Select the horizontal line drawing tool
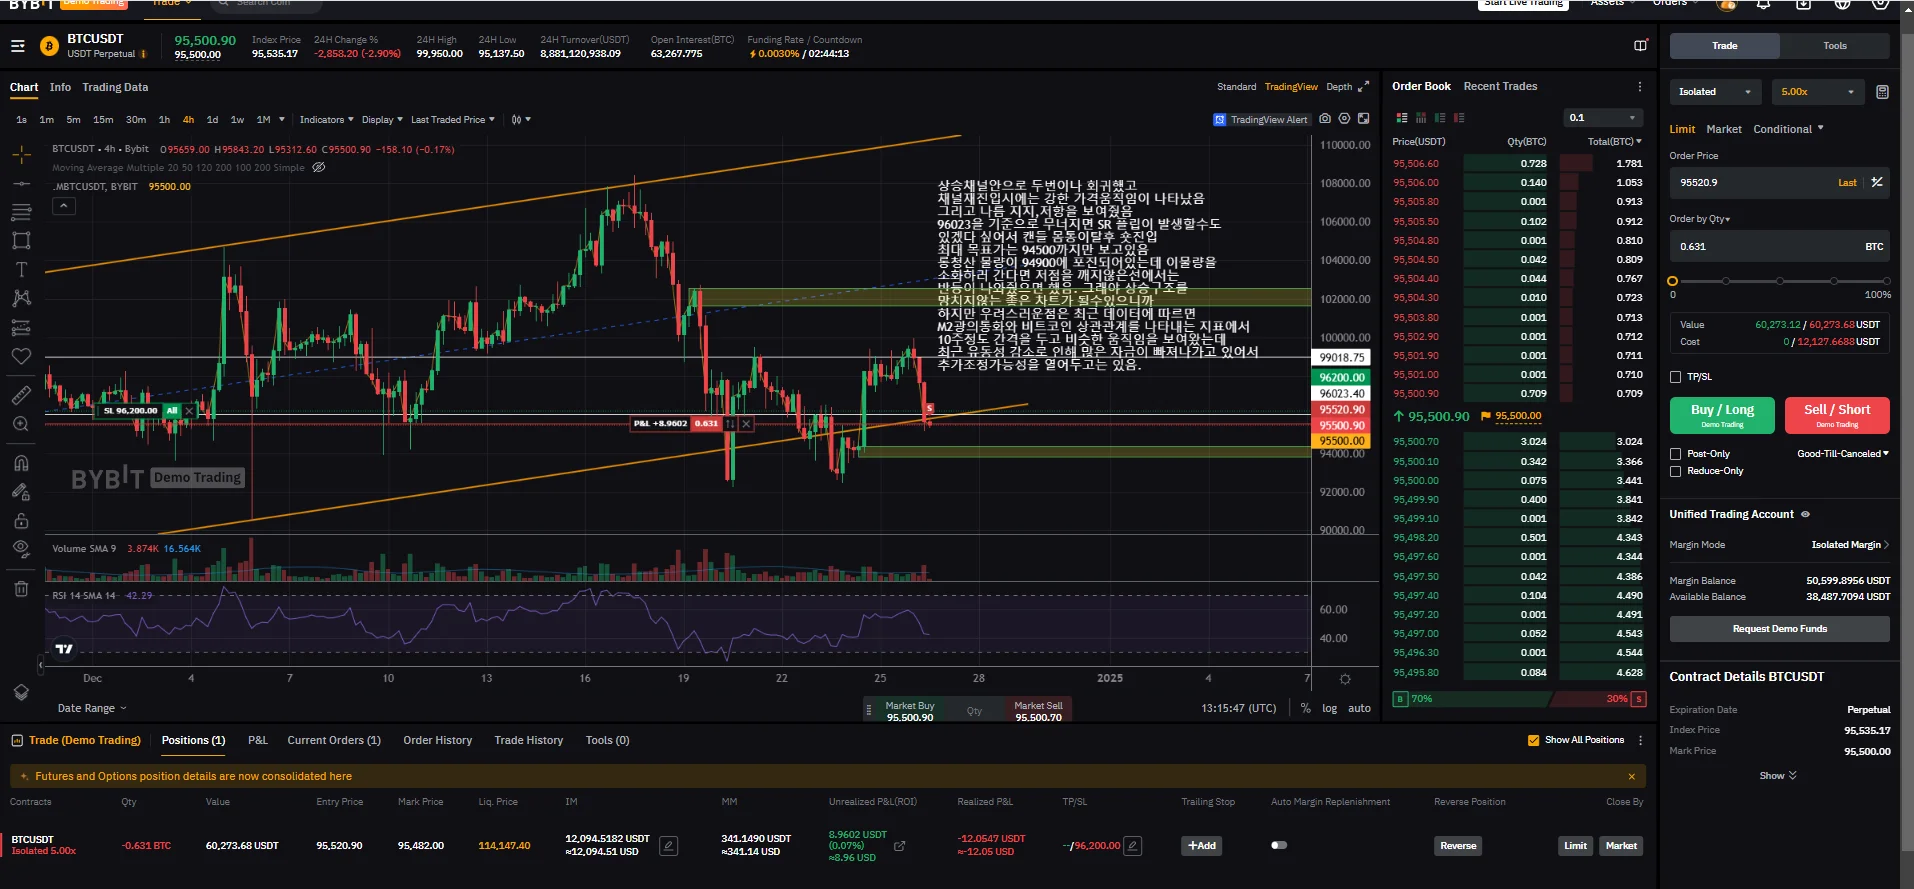This screenshot has width=1914, height=889. tap(21, 184)
